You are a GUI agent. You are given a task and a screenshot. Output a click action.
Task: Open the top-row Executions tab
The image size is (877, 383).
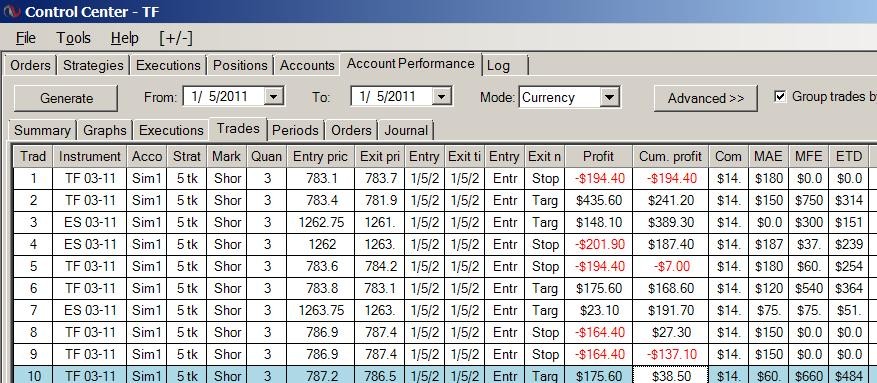168,65
